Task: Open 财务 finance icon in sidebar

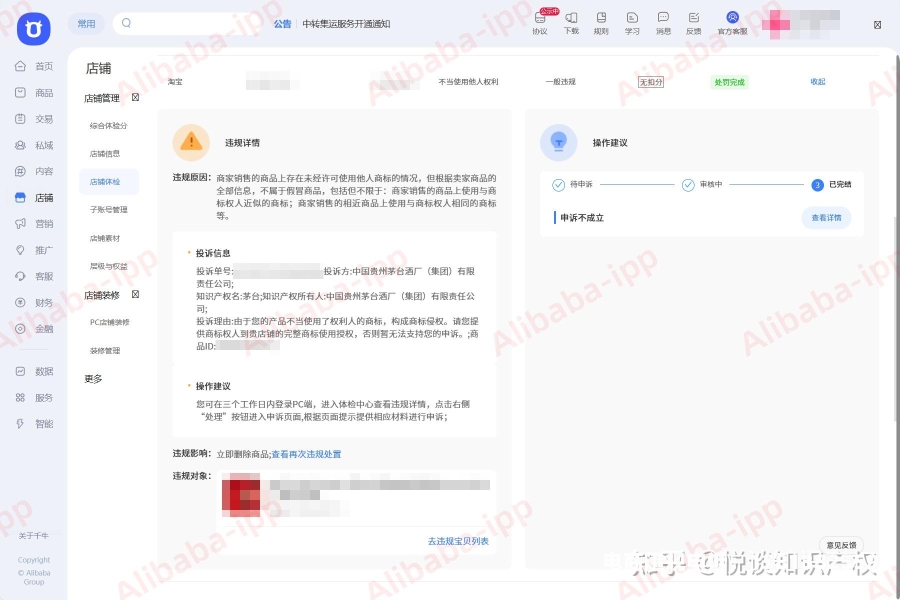Action: pos(20,303)
